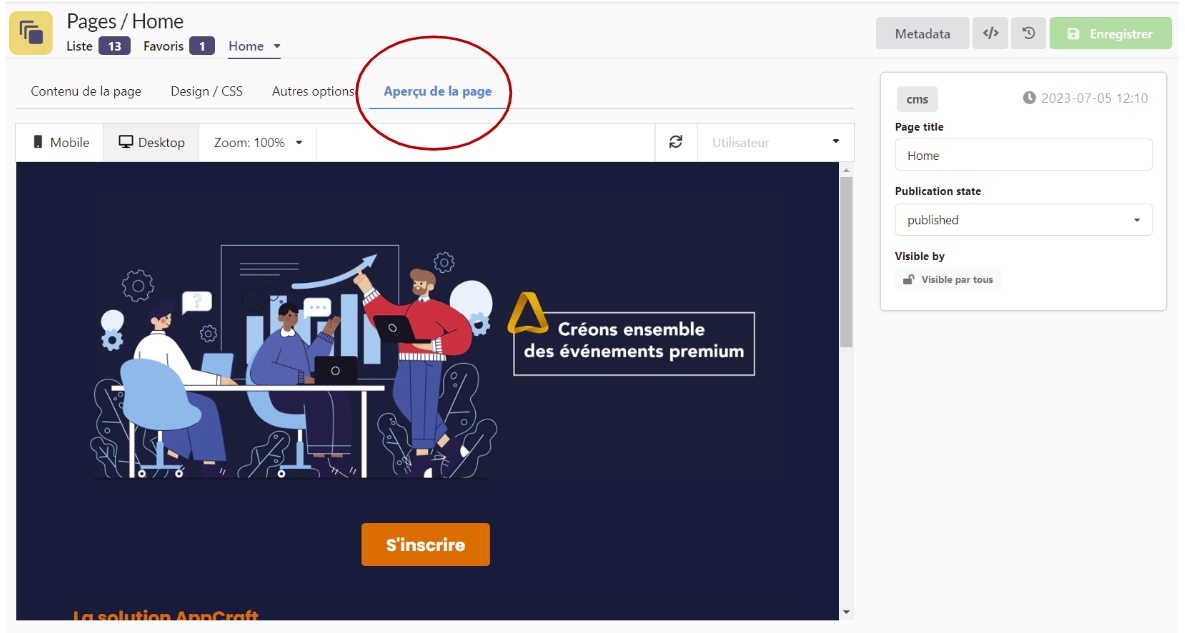Click the refresh preview icon

pos(676,142)
